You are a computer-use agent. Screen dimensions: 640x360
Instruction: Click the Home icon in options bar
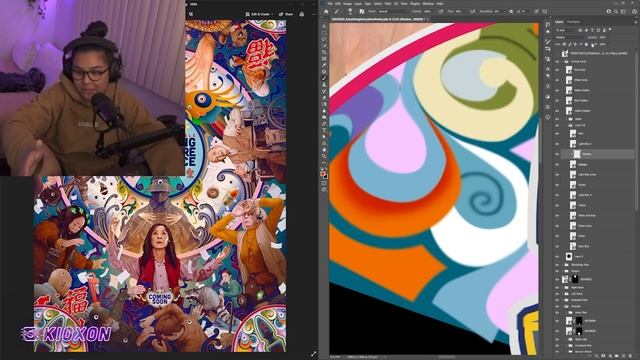click(x=326, y=11)
